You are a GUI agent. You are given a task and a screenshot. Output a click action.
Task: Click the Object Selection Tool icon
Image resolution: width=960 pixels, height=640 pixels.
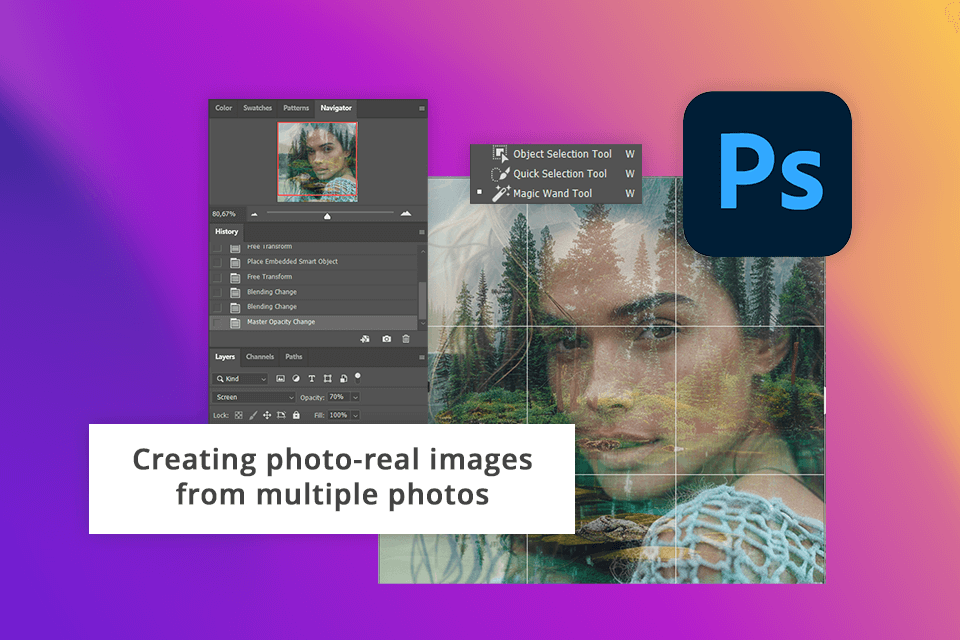[501, 154]
